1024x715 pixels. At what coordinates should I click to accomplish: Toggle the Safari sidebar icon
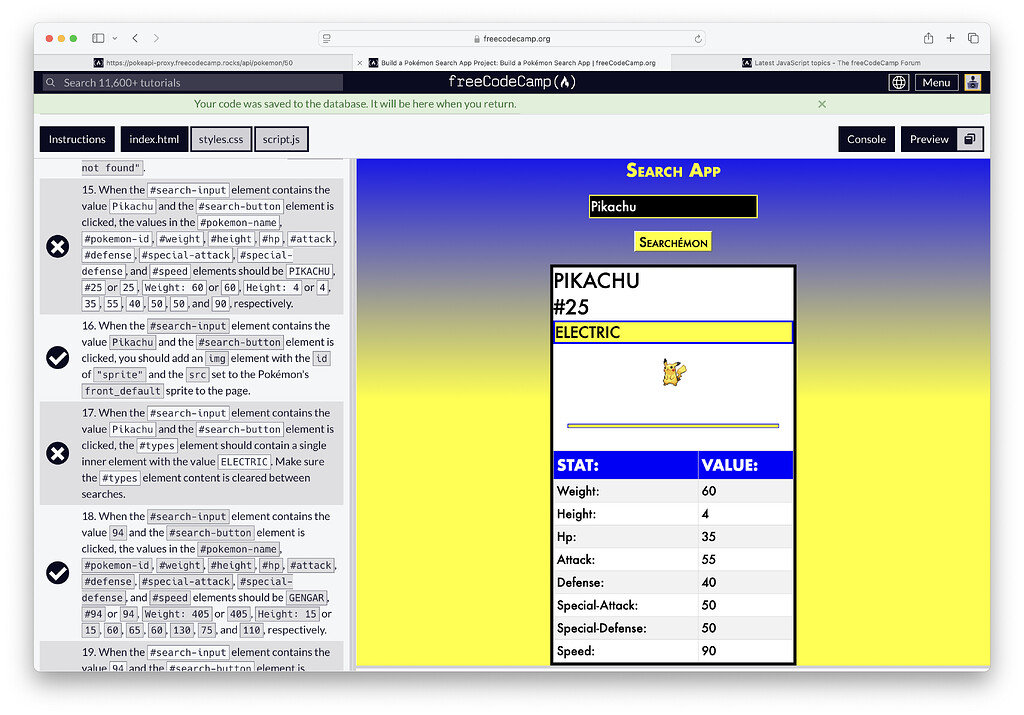(96, 37)
